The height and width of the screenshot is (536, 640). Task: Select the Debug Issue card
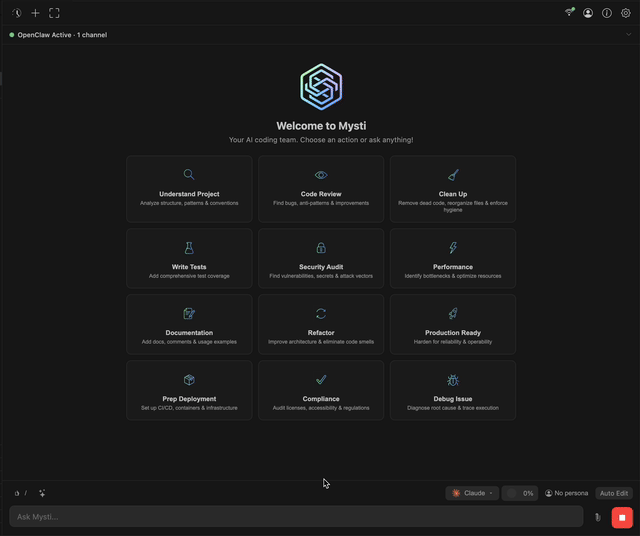click(453, 390)
